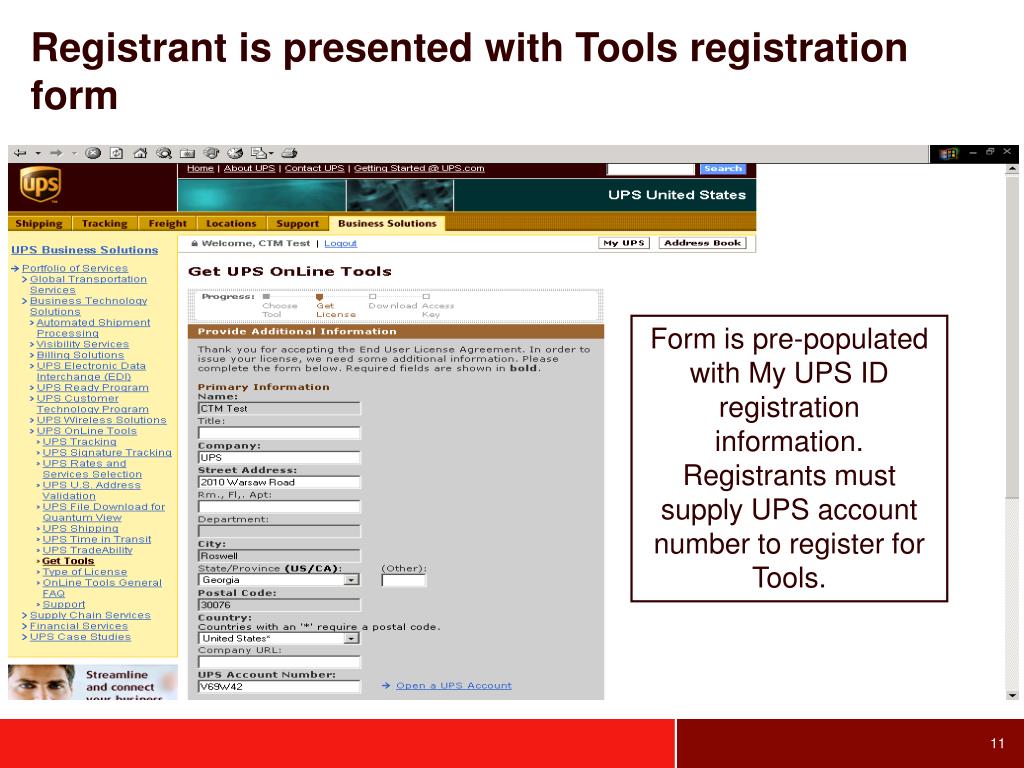Click the Rm., Fl., Apt field
Screen dimensions: 1024x768
click(279, 507)
